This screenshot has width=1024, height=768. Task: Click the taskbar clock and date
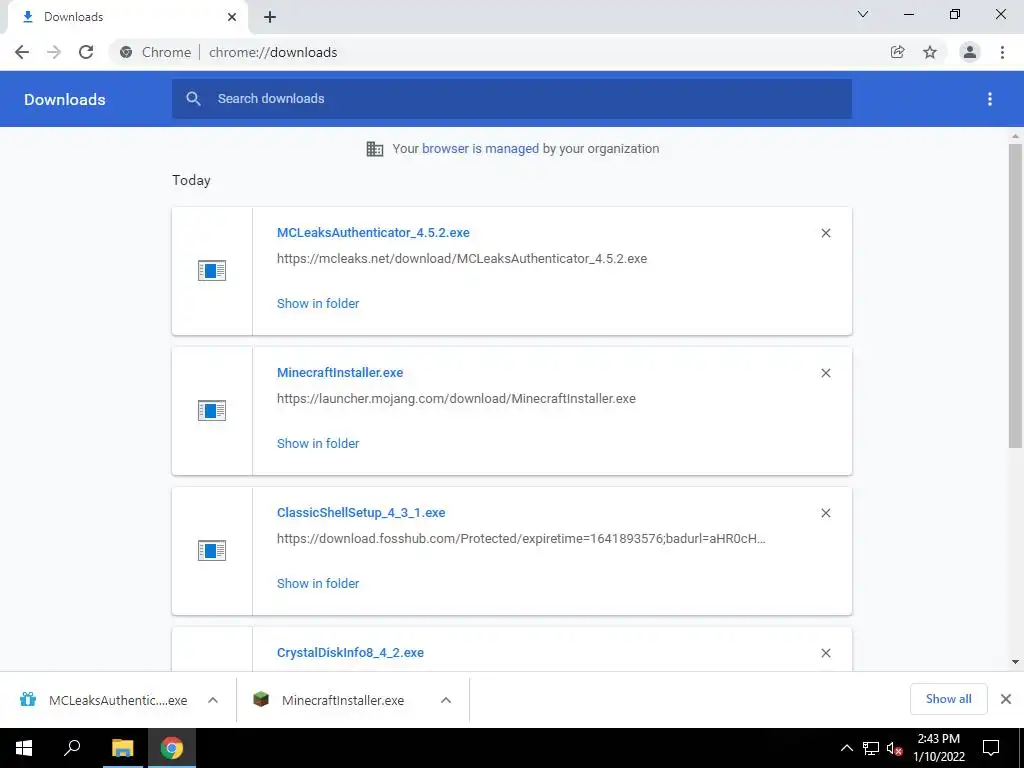point(938,748)
